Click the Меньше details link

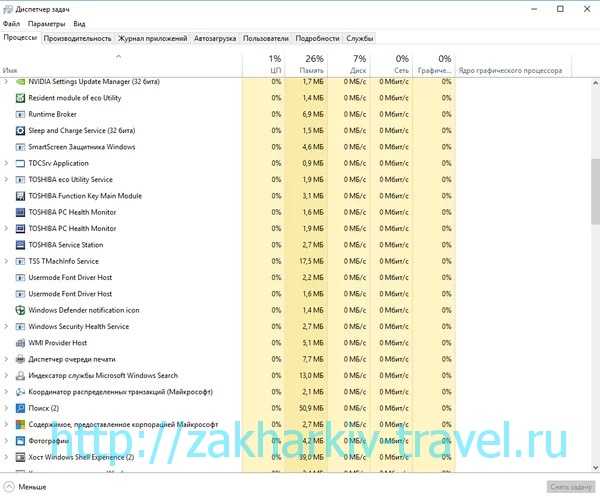[33, 487]
